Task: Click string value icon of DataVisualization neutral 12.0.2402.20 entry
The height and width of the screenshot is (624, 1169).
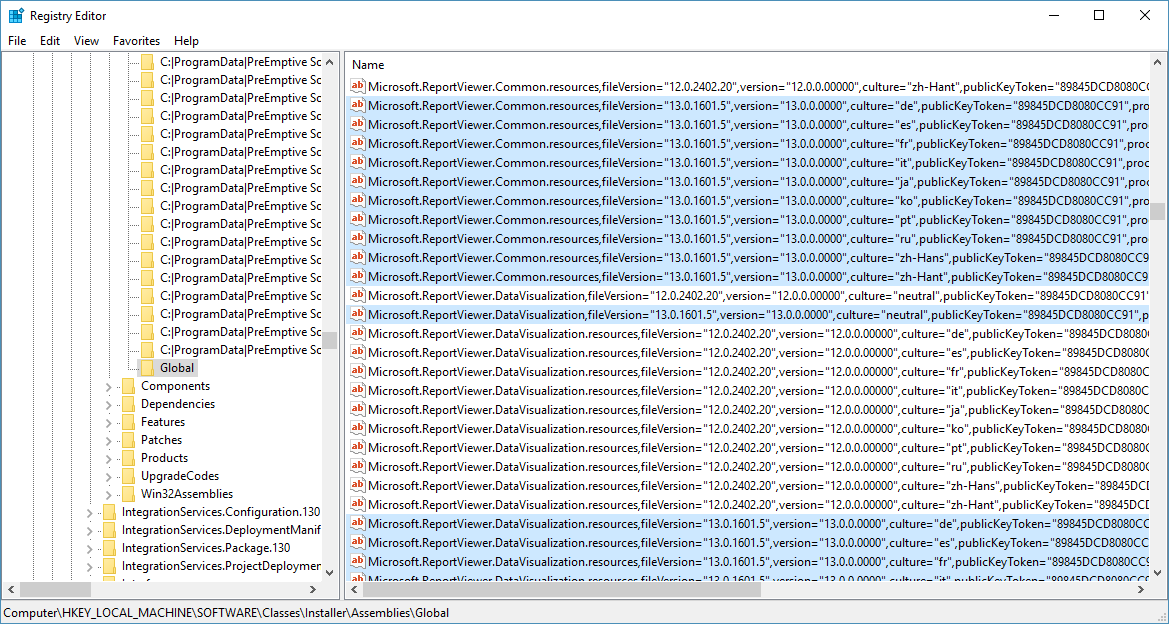Action: pos(357,295)
